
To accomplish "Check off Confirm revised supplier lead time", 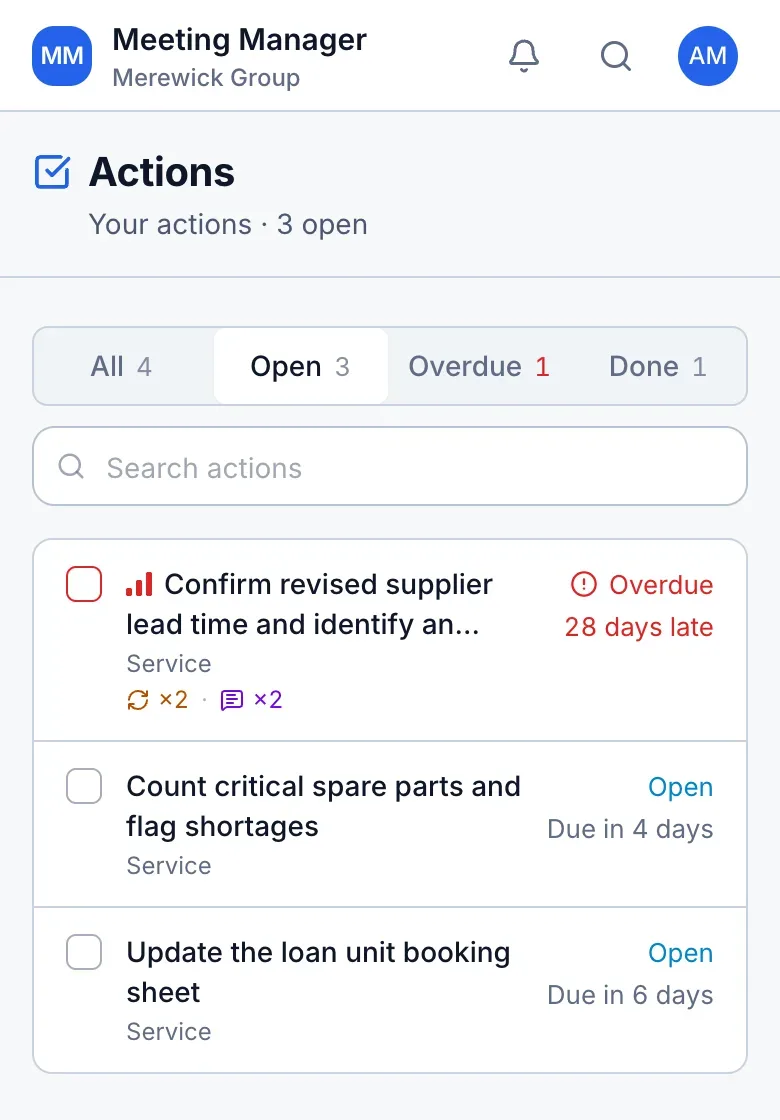I will [x=84, y=584].
